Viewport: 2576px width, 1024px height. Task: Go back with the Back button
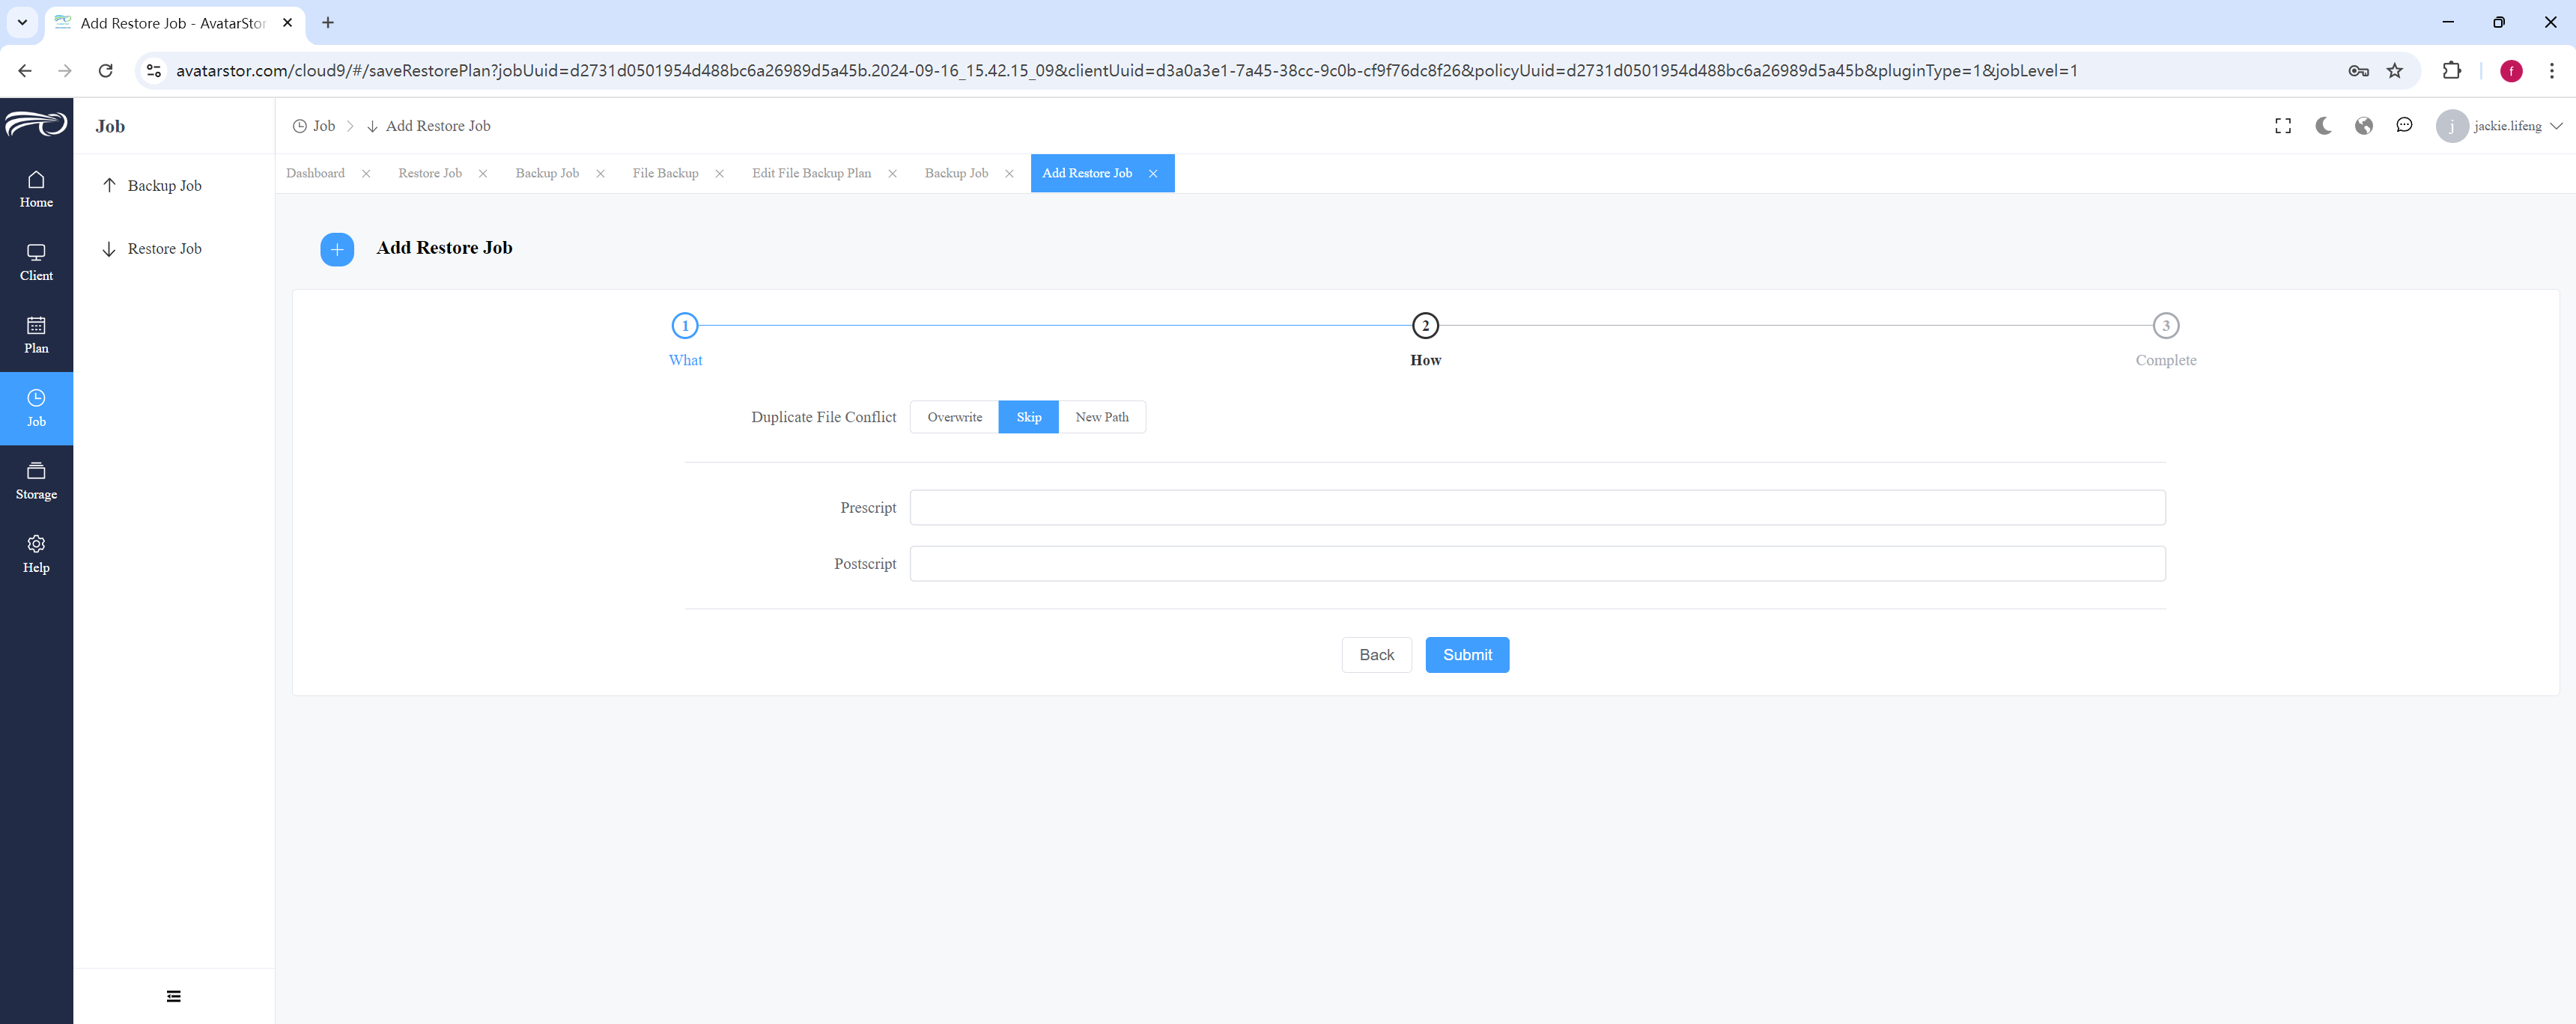1376,655
